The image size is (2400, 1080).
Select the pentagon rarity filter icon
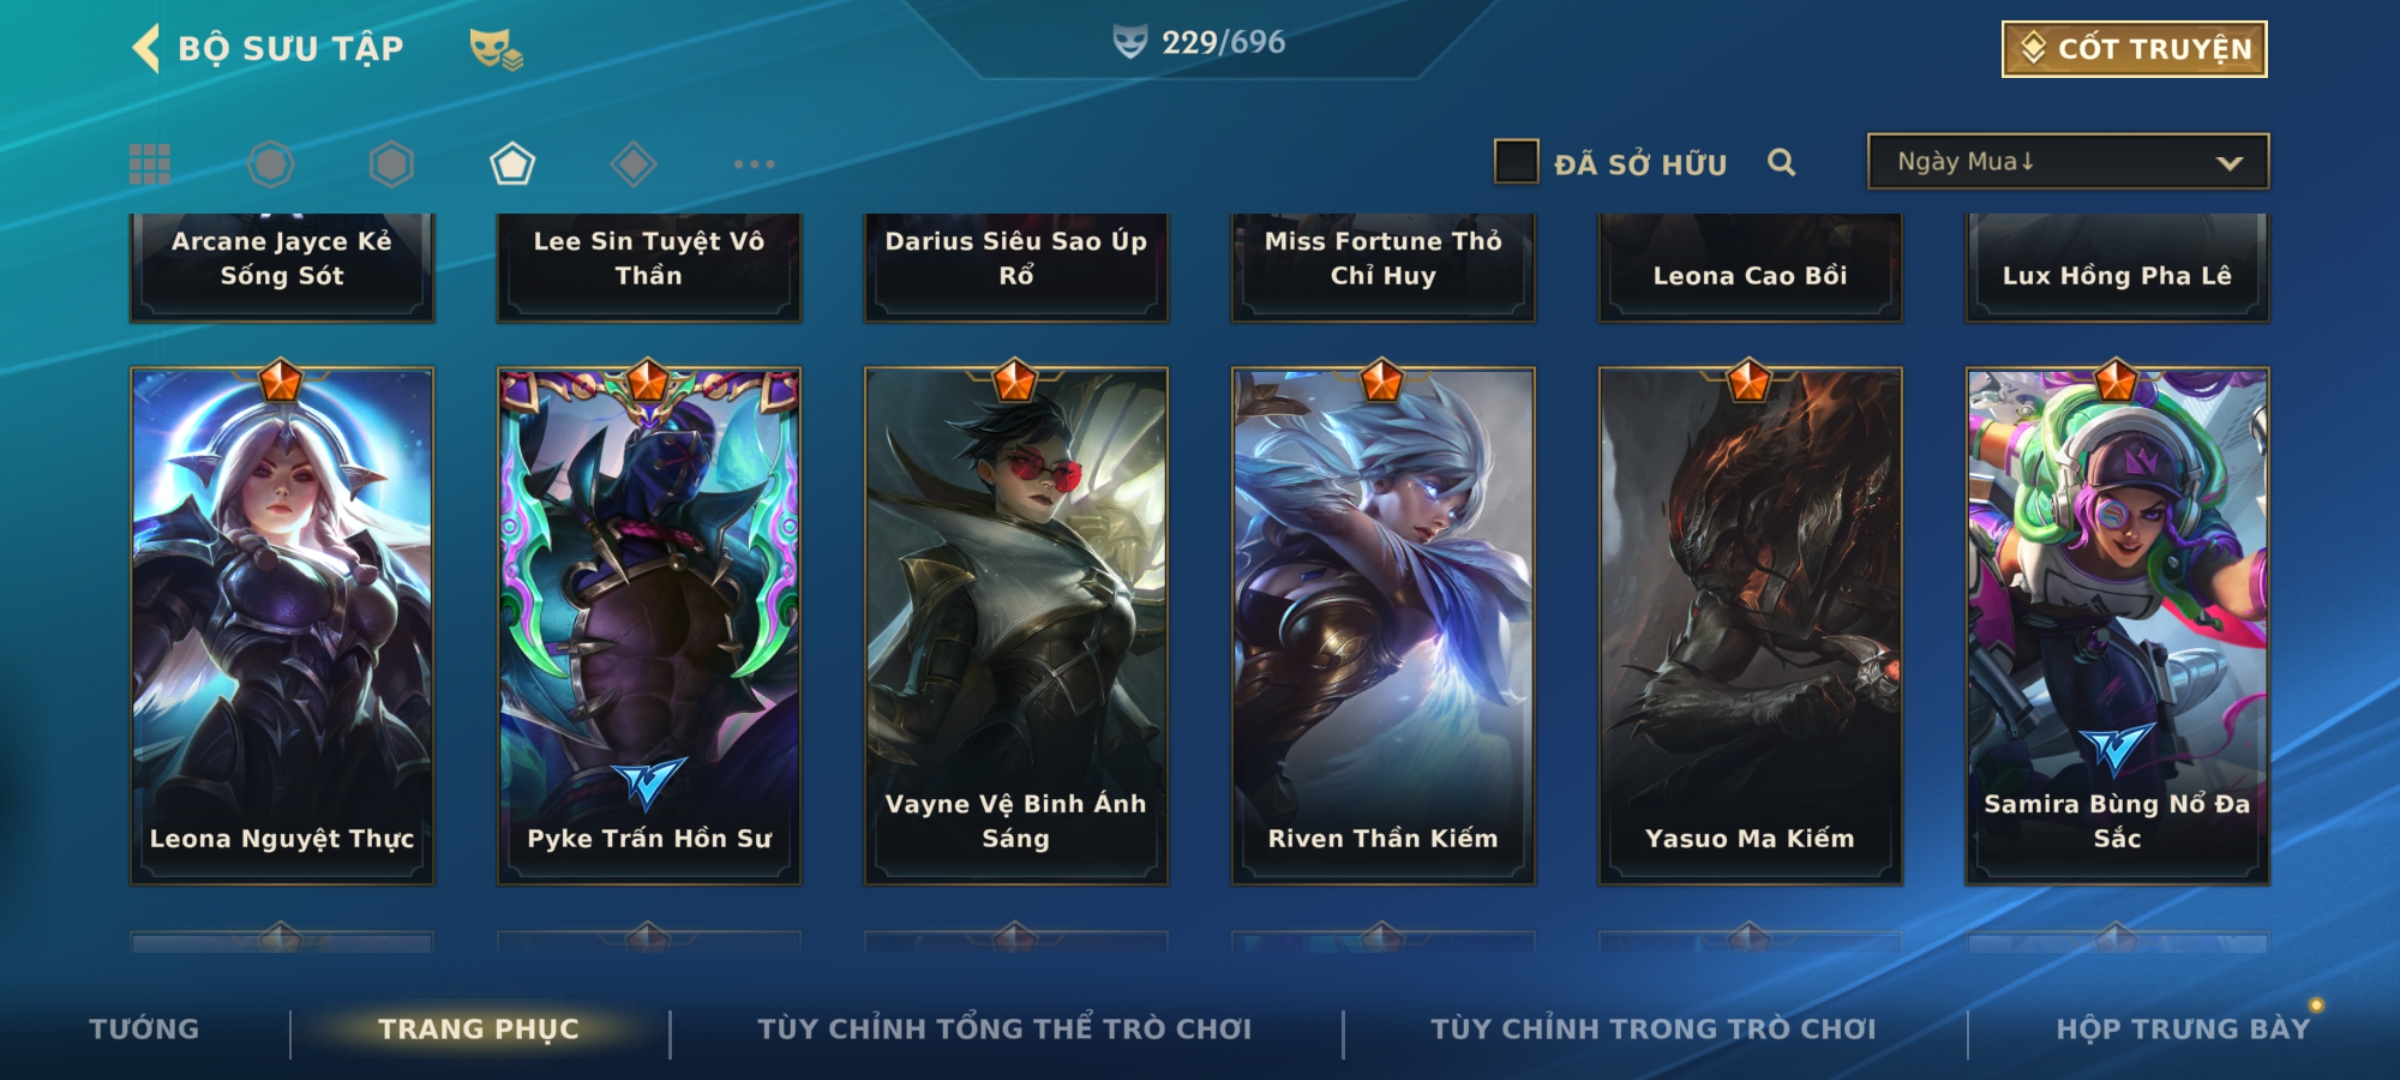click(x=512, y=164)
